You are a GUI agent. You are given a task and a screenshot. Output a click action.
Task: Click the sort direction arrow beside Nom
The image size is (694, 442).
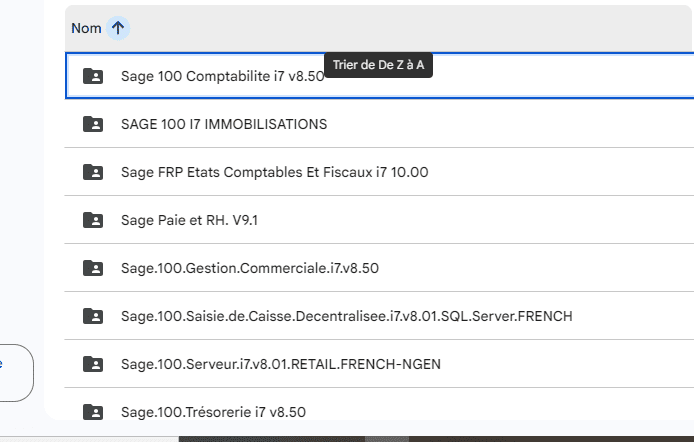(118, 28)
